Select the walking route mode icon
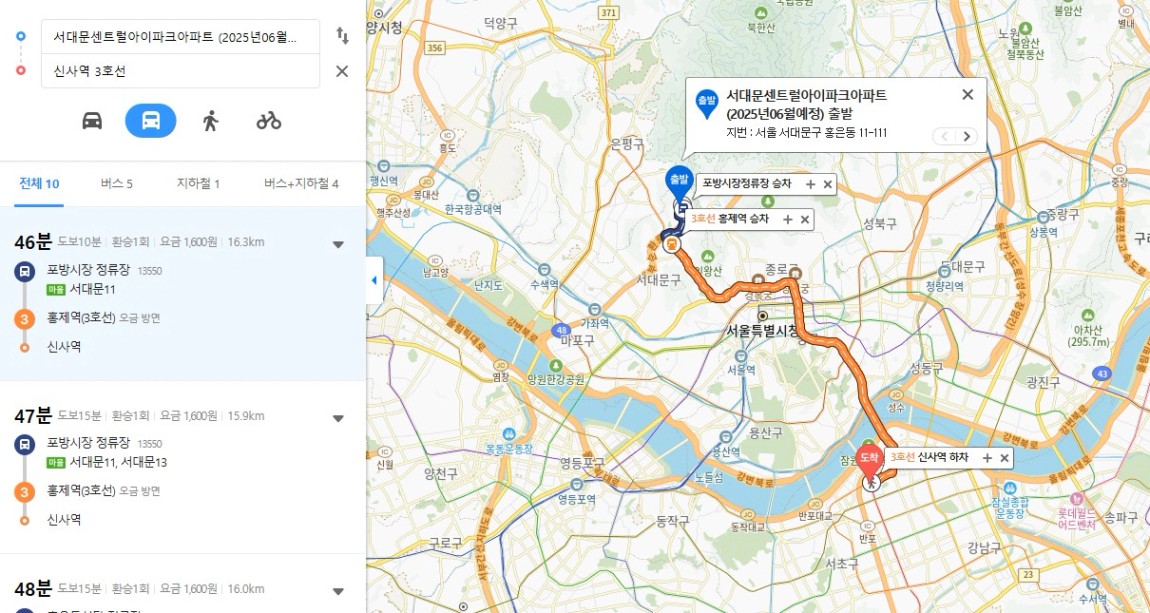 pyautogui.click(x=210, y=121)
